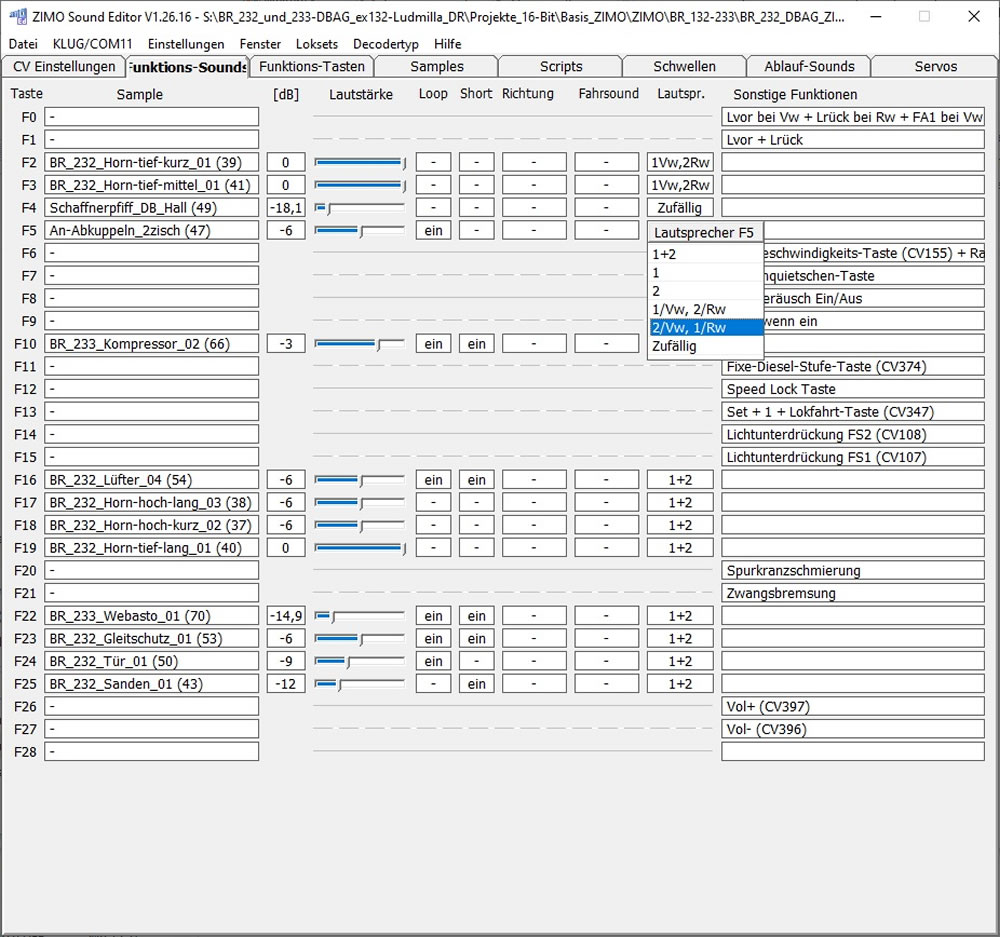Click 'Lichtunterdrückung FS2 (CV108)' field
Screen dimensions: 1000x937
(853, 434)
